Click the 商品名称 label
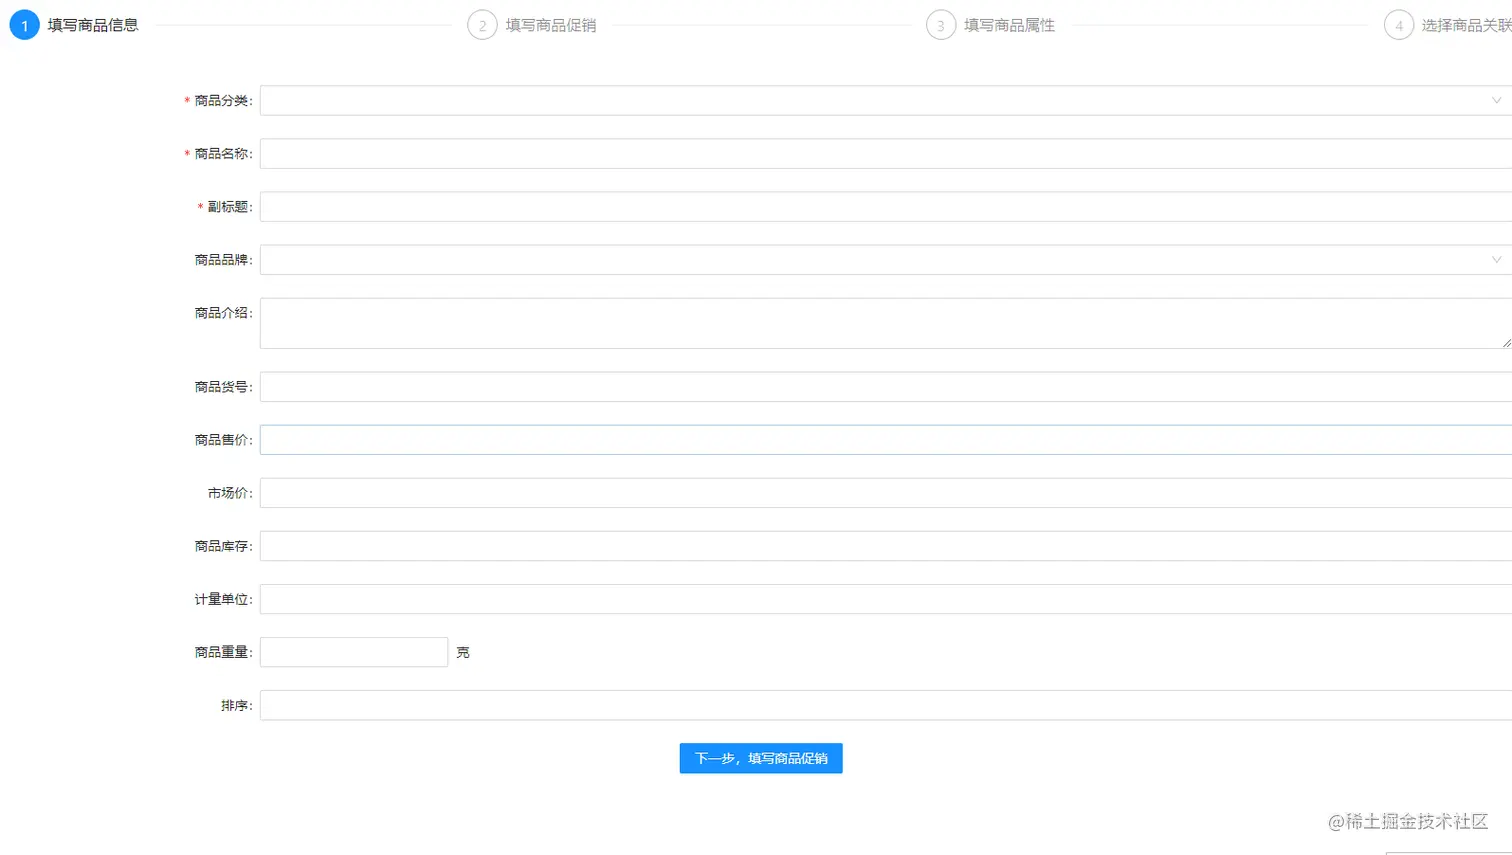This screenshot has height=855, width=1512. click(223, 154)
